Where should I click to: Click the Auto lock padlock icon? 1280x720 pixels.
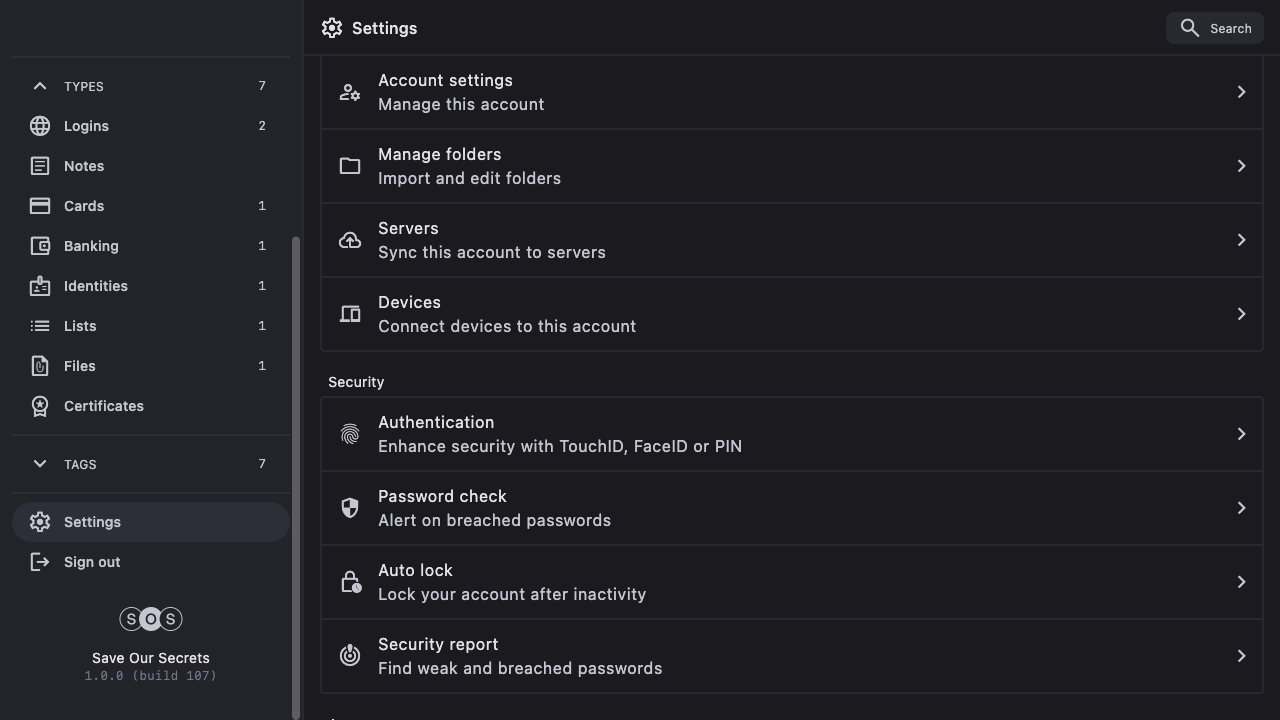tap(350, 582)
